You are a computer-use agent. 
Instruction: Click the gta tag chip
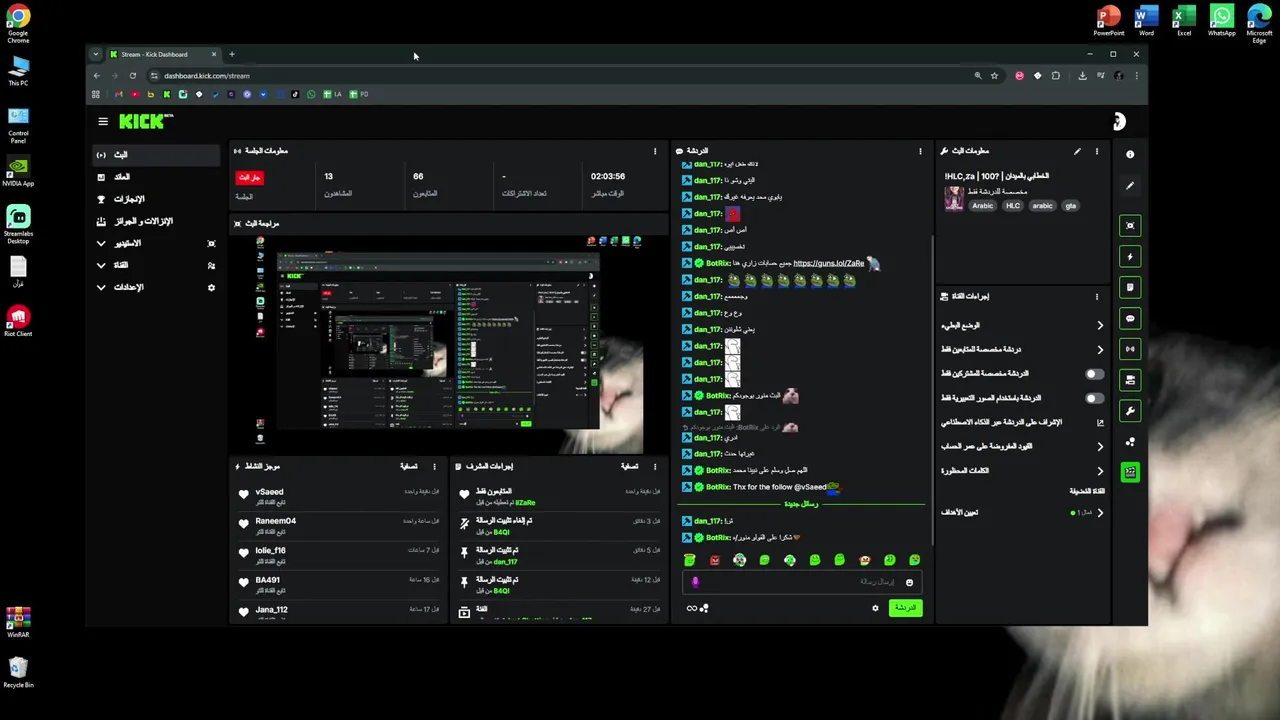coord(1071,206)
